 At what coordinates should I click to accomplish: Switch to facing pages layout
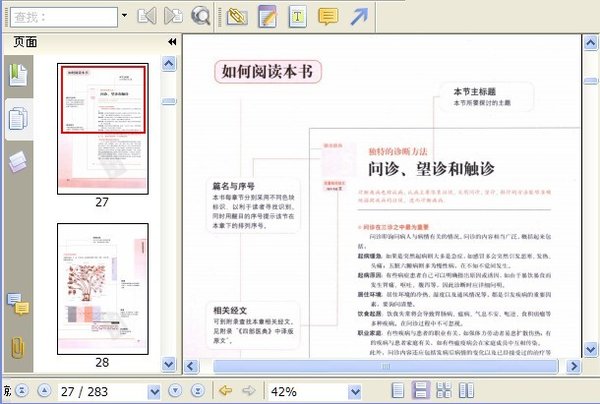click(x=466, y=391)
